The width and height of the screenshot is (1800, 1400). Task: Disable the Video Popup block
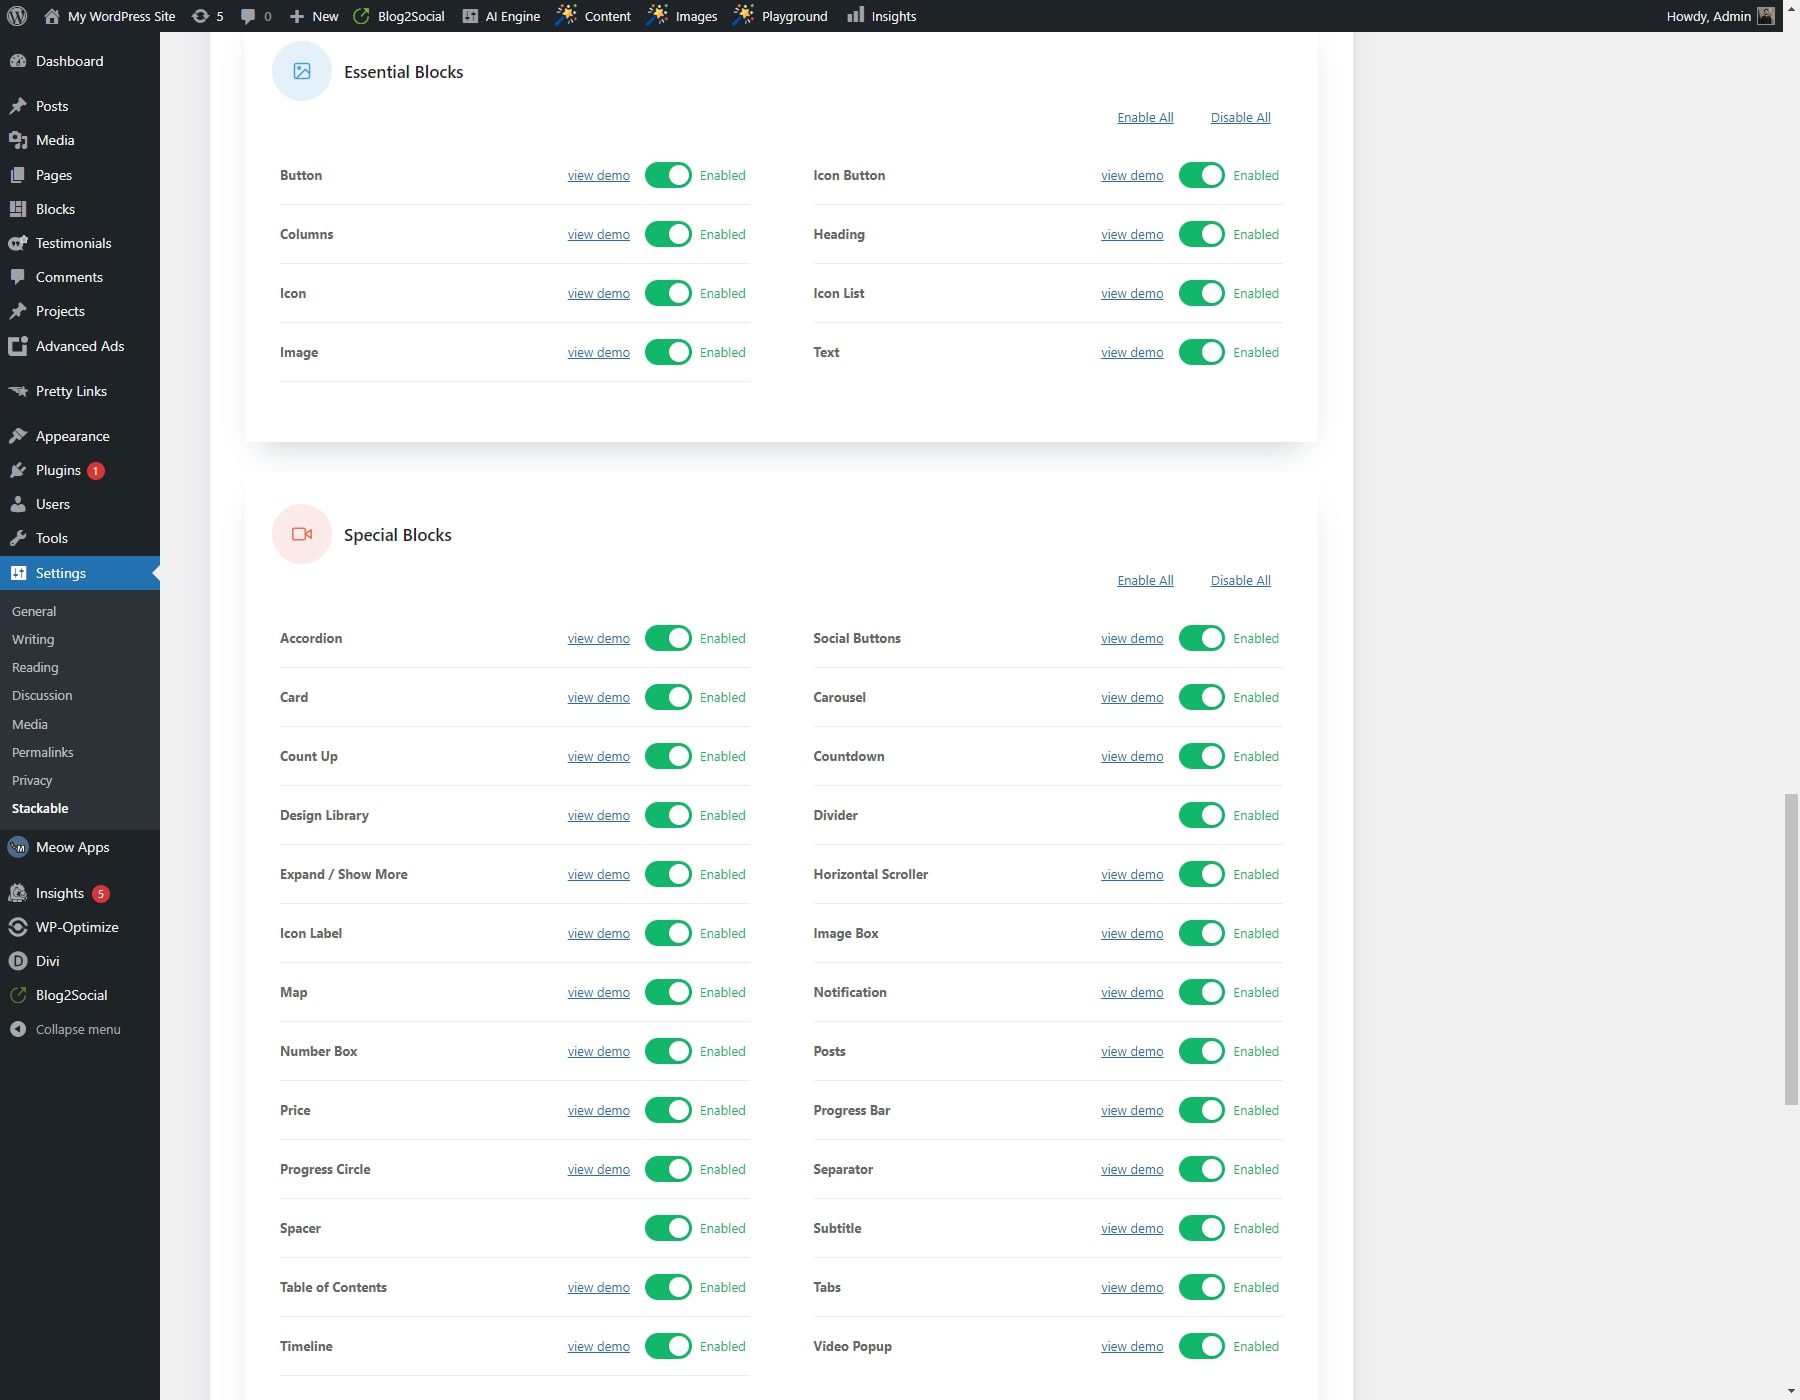pyautogui.click(x=1201, y=1345)
